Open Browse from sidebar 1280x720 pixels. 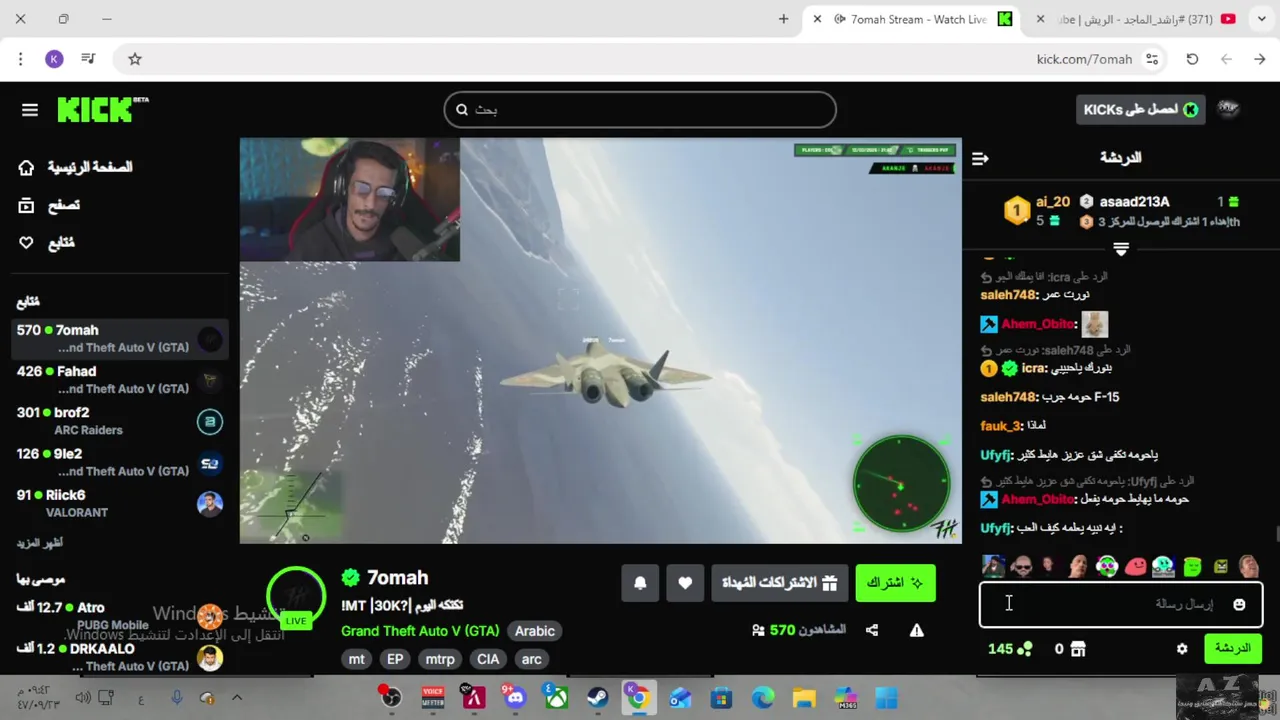pos(50,205)
